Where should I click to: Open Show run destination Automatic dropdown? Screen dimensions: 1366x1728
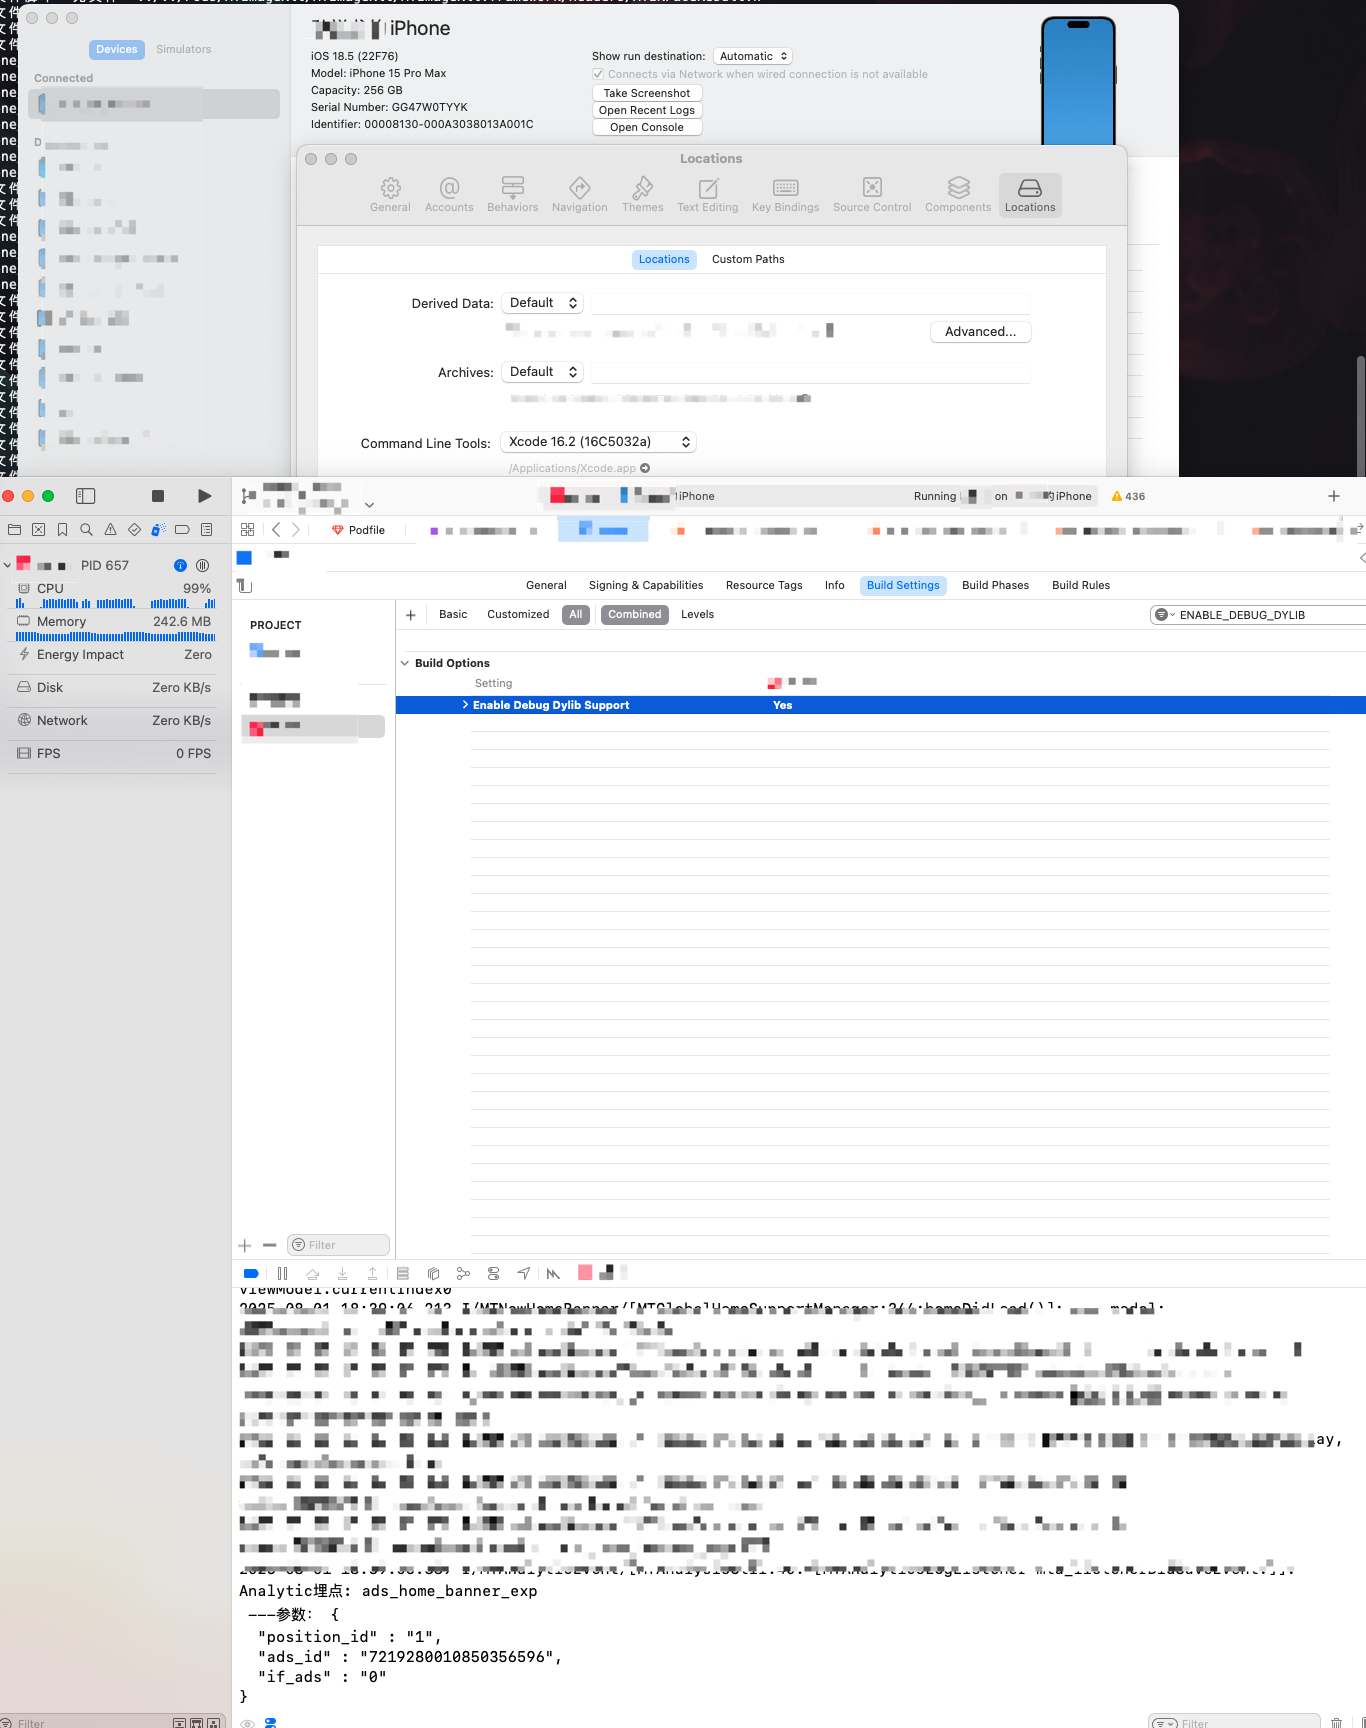pyautogui.click(x=753, y=56)
